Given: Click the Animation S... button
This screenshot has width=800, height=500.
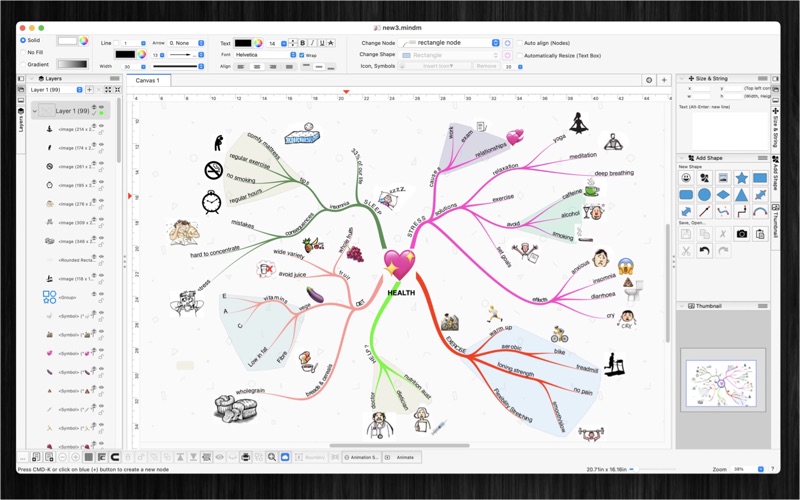Looking at the screenshot, I should click(361, 457).
